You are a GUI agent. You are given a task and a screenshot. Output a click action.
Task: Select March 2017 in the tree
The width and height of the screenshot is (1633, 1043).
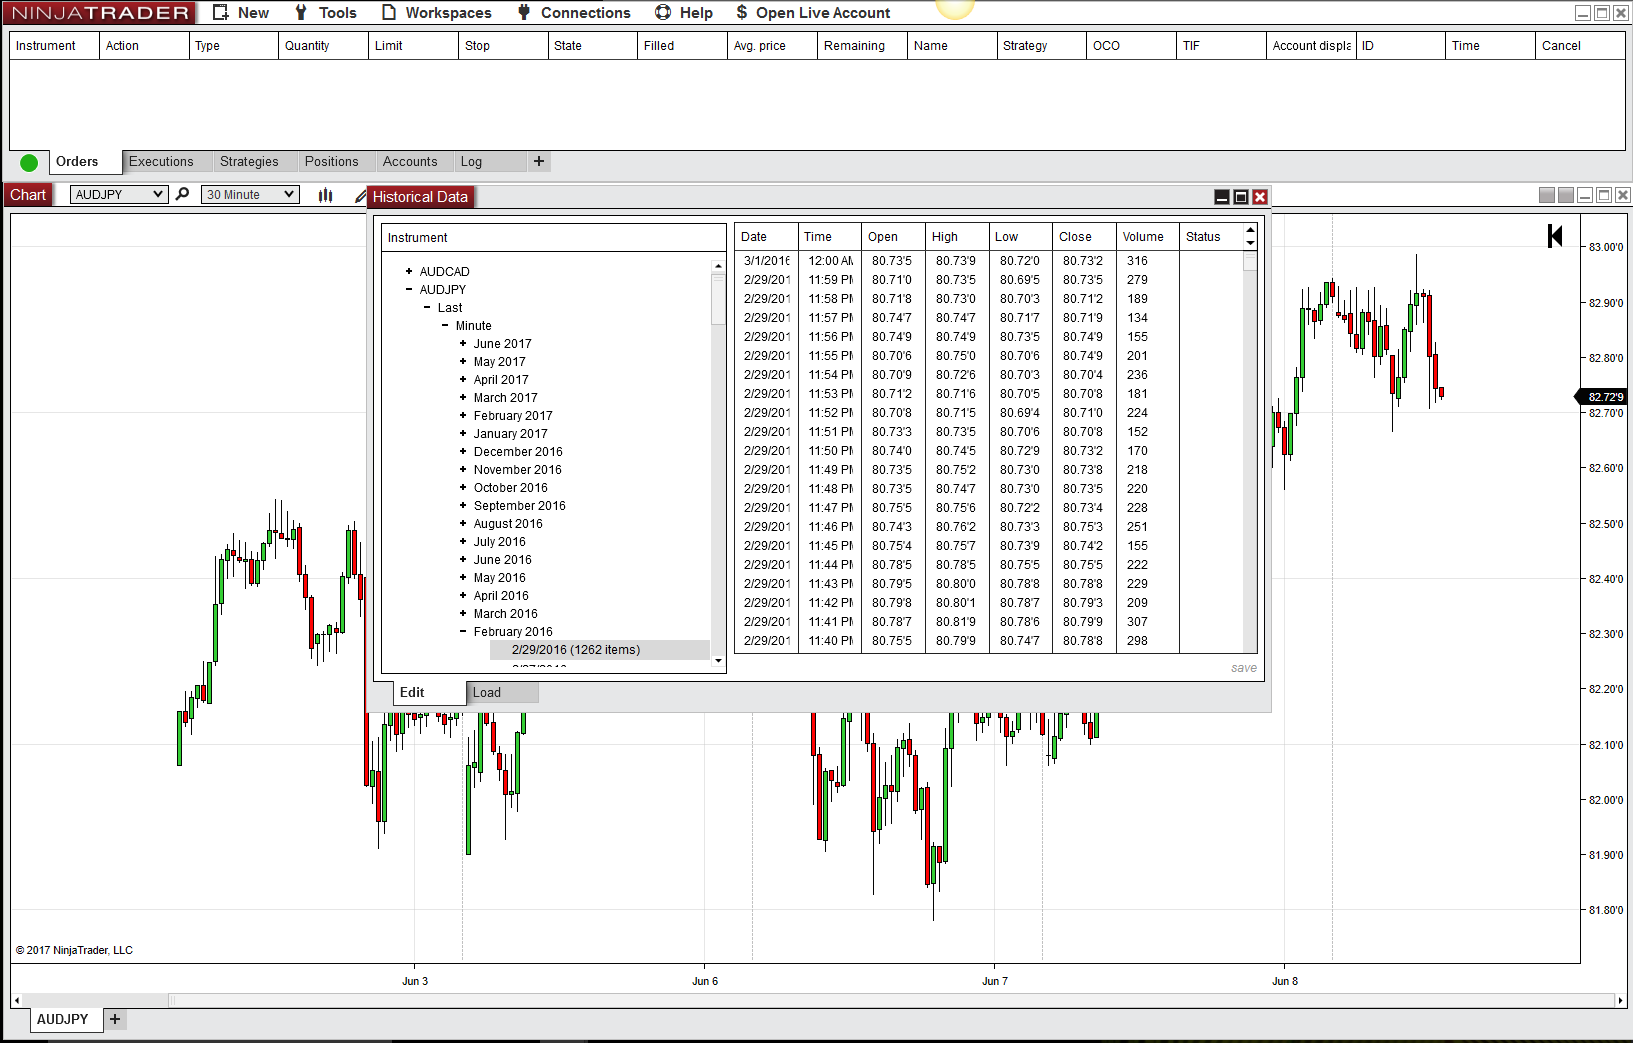coord(505,398)
